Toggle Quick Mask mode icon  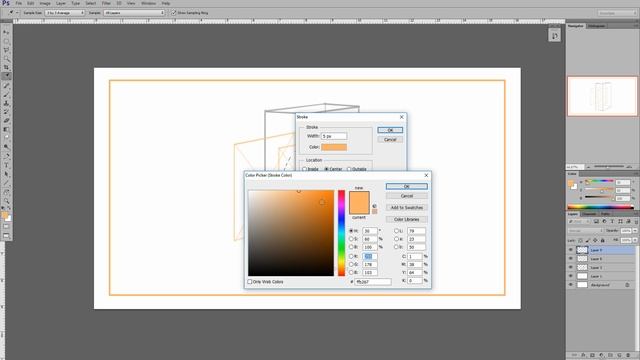point(6,227)
